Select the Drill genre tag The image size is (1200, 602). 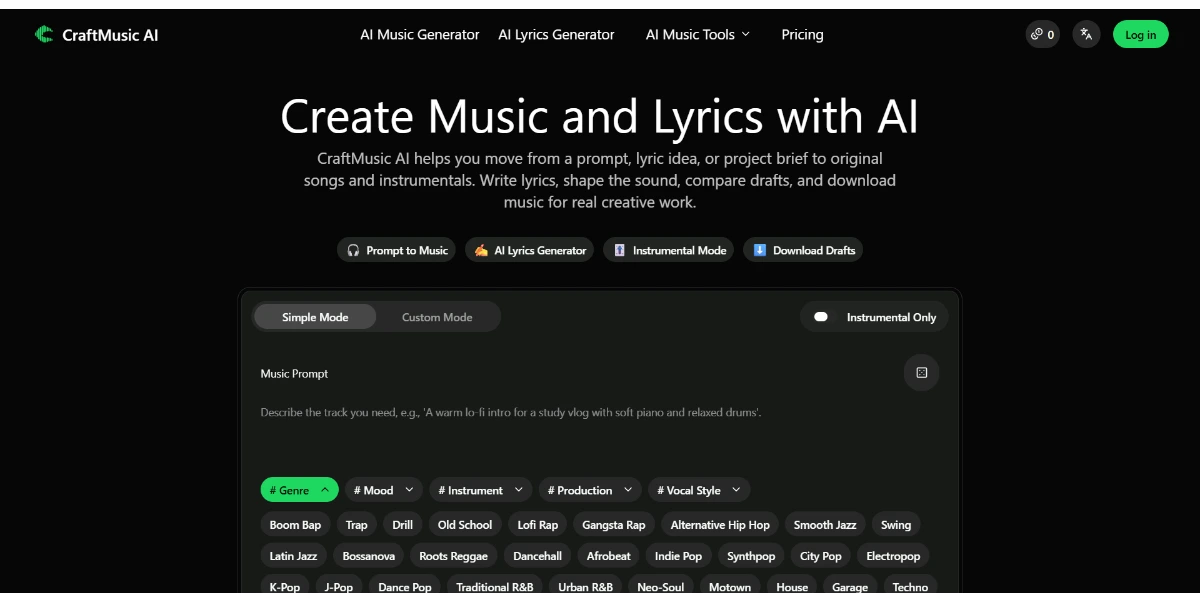[x=402, y=525]
